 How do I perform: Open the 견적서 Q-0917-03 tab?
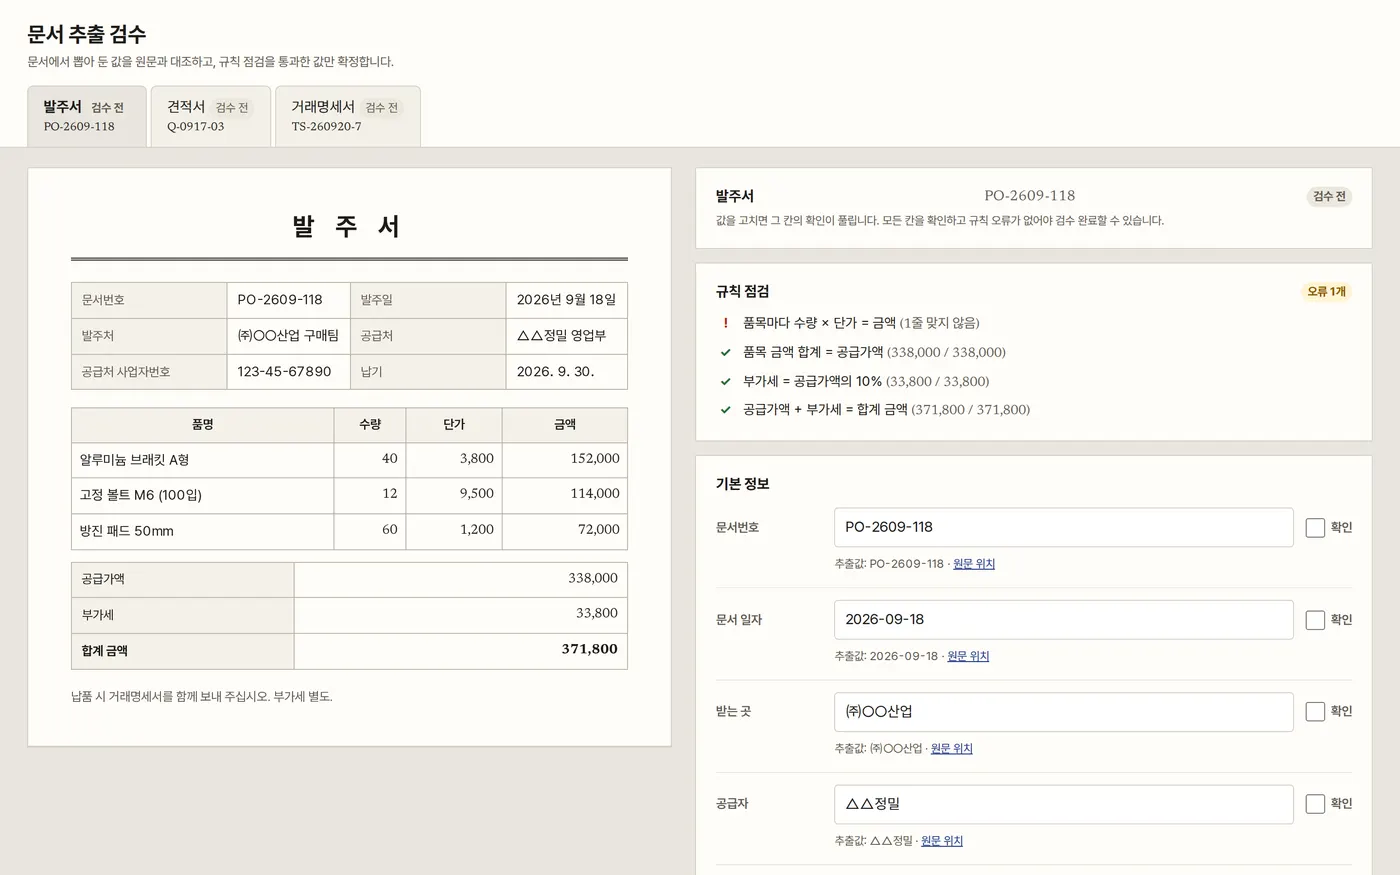pyautogui.click(x=211, y=116)
